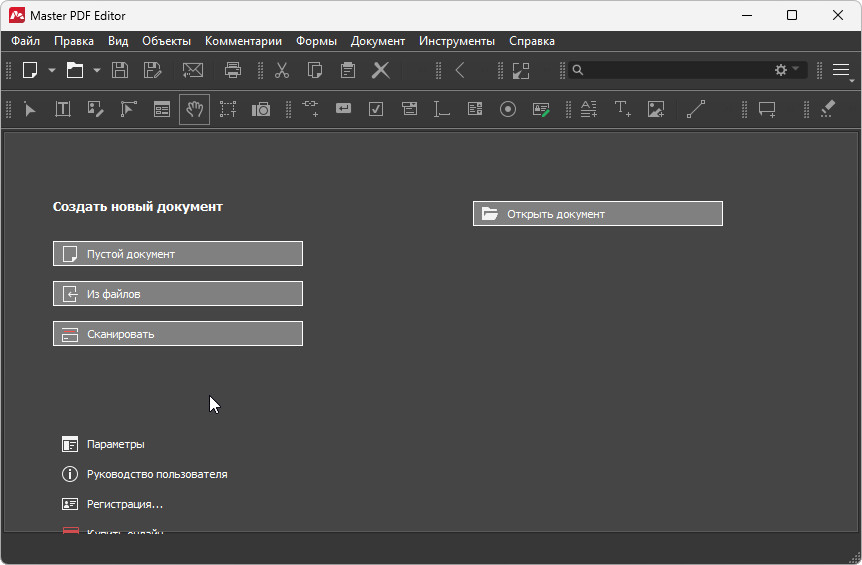
Task: Click the Пустой документ button
Action: point(178,254)
